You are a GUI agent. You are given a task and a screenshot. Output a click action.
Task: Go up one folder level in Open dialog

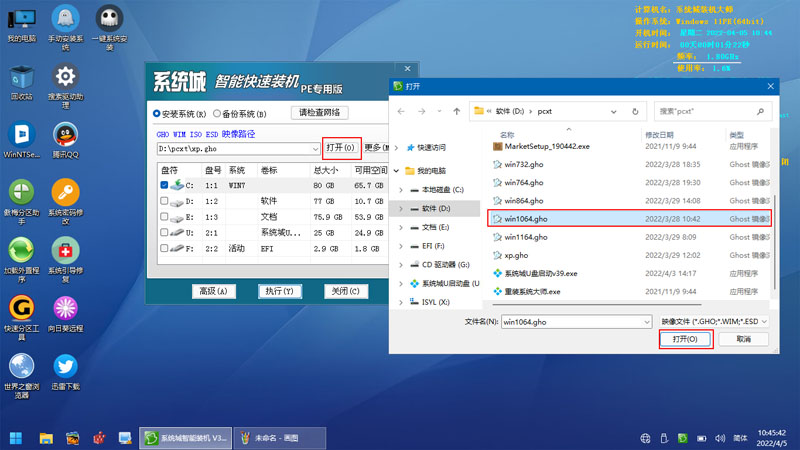point(457,111)
